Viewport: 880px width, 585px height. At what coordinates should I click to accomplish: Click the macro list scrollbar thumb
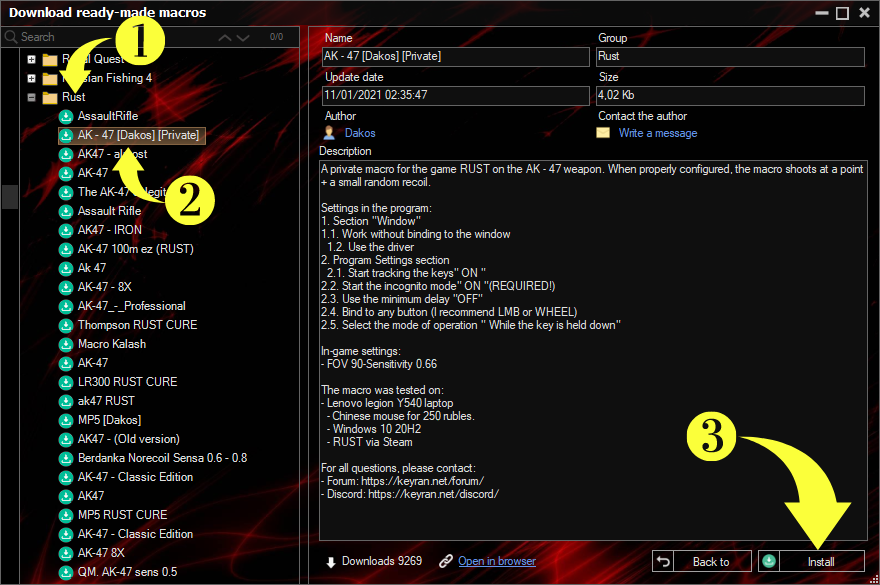coord(10,196)
